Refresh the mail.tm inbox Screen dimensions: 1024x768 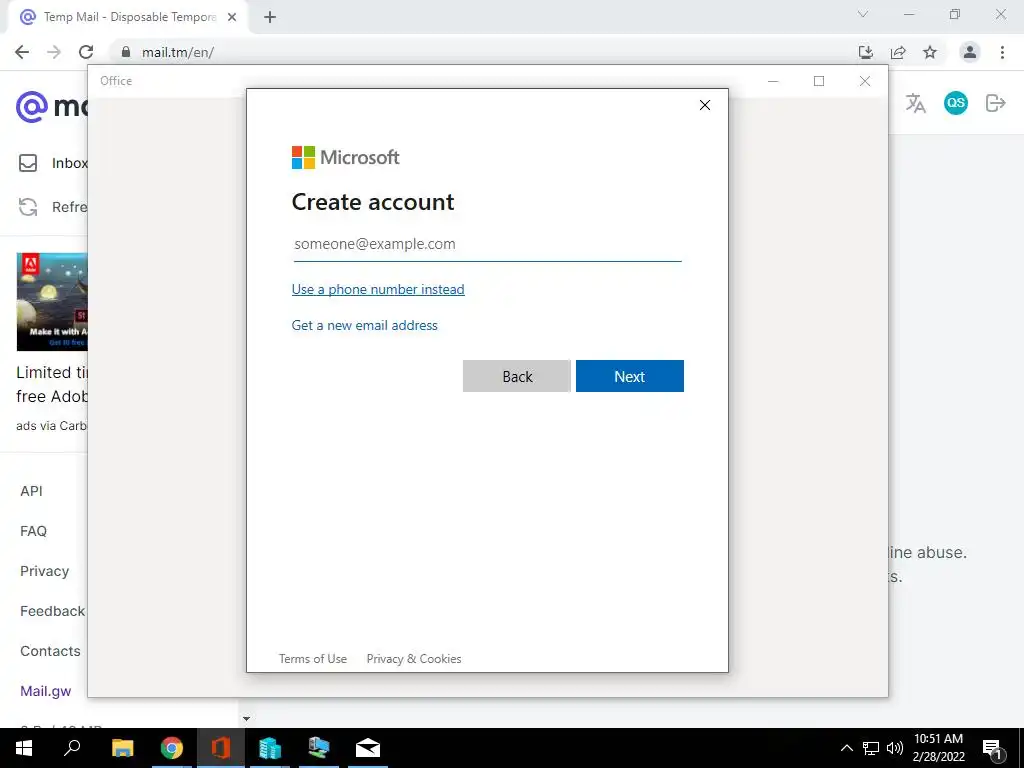(52, 207)
